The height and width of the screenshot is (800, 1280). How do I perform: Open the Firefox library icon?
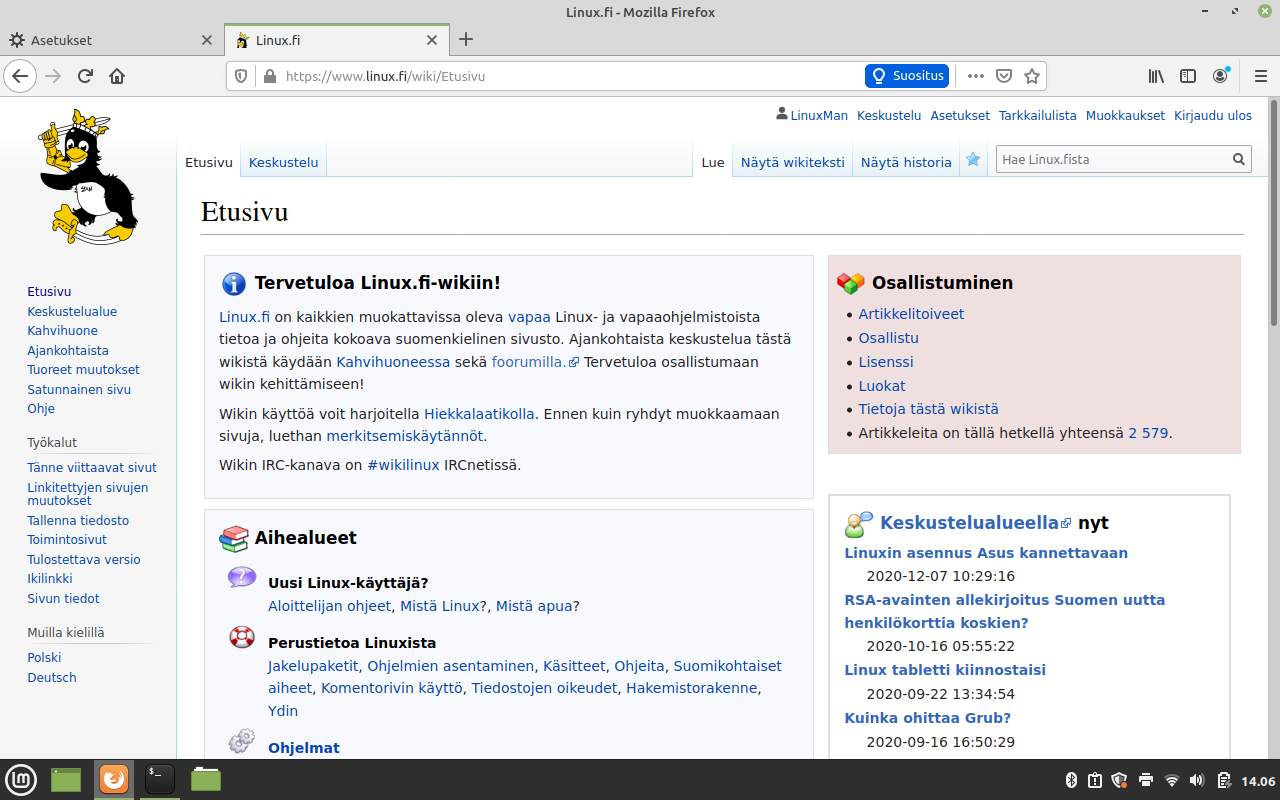point(1156,76)
